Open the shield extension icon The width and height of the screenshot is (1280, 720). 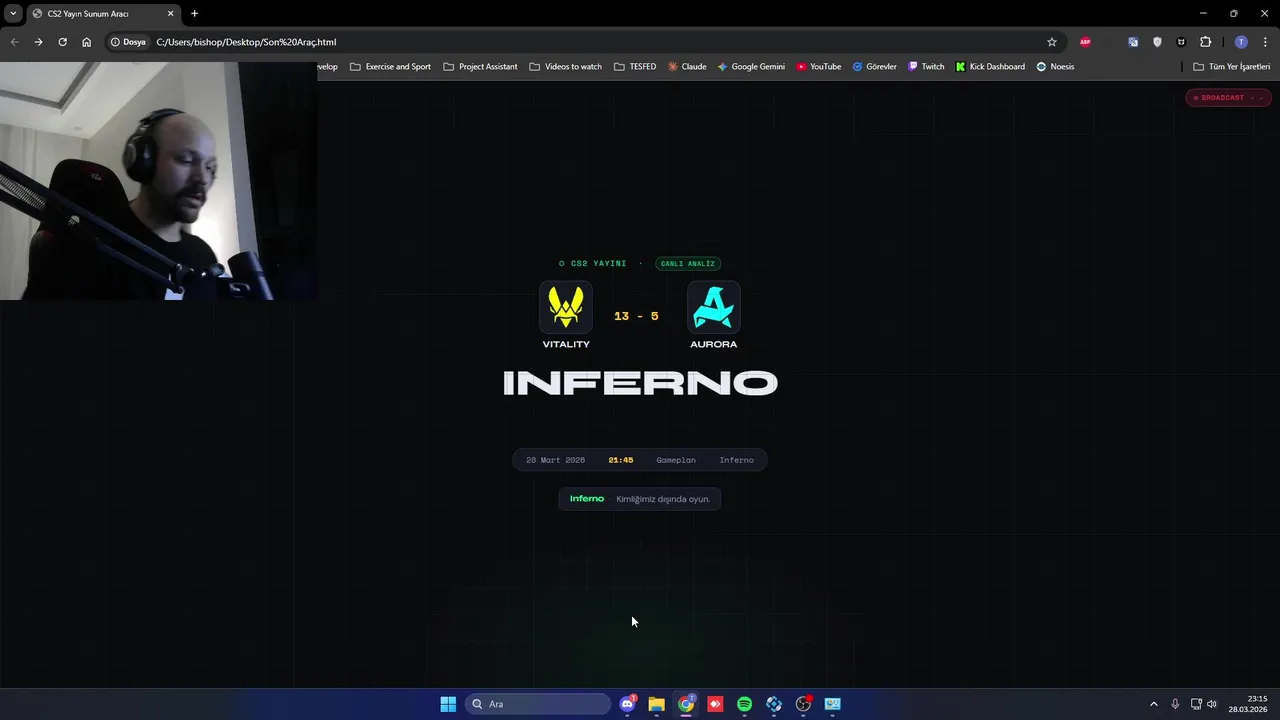click(x=1157, y=42)
